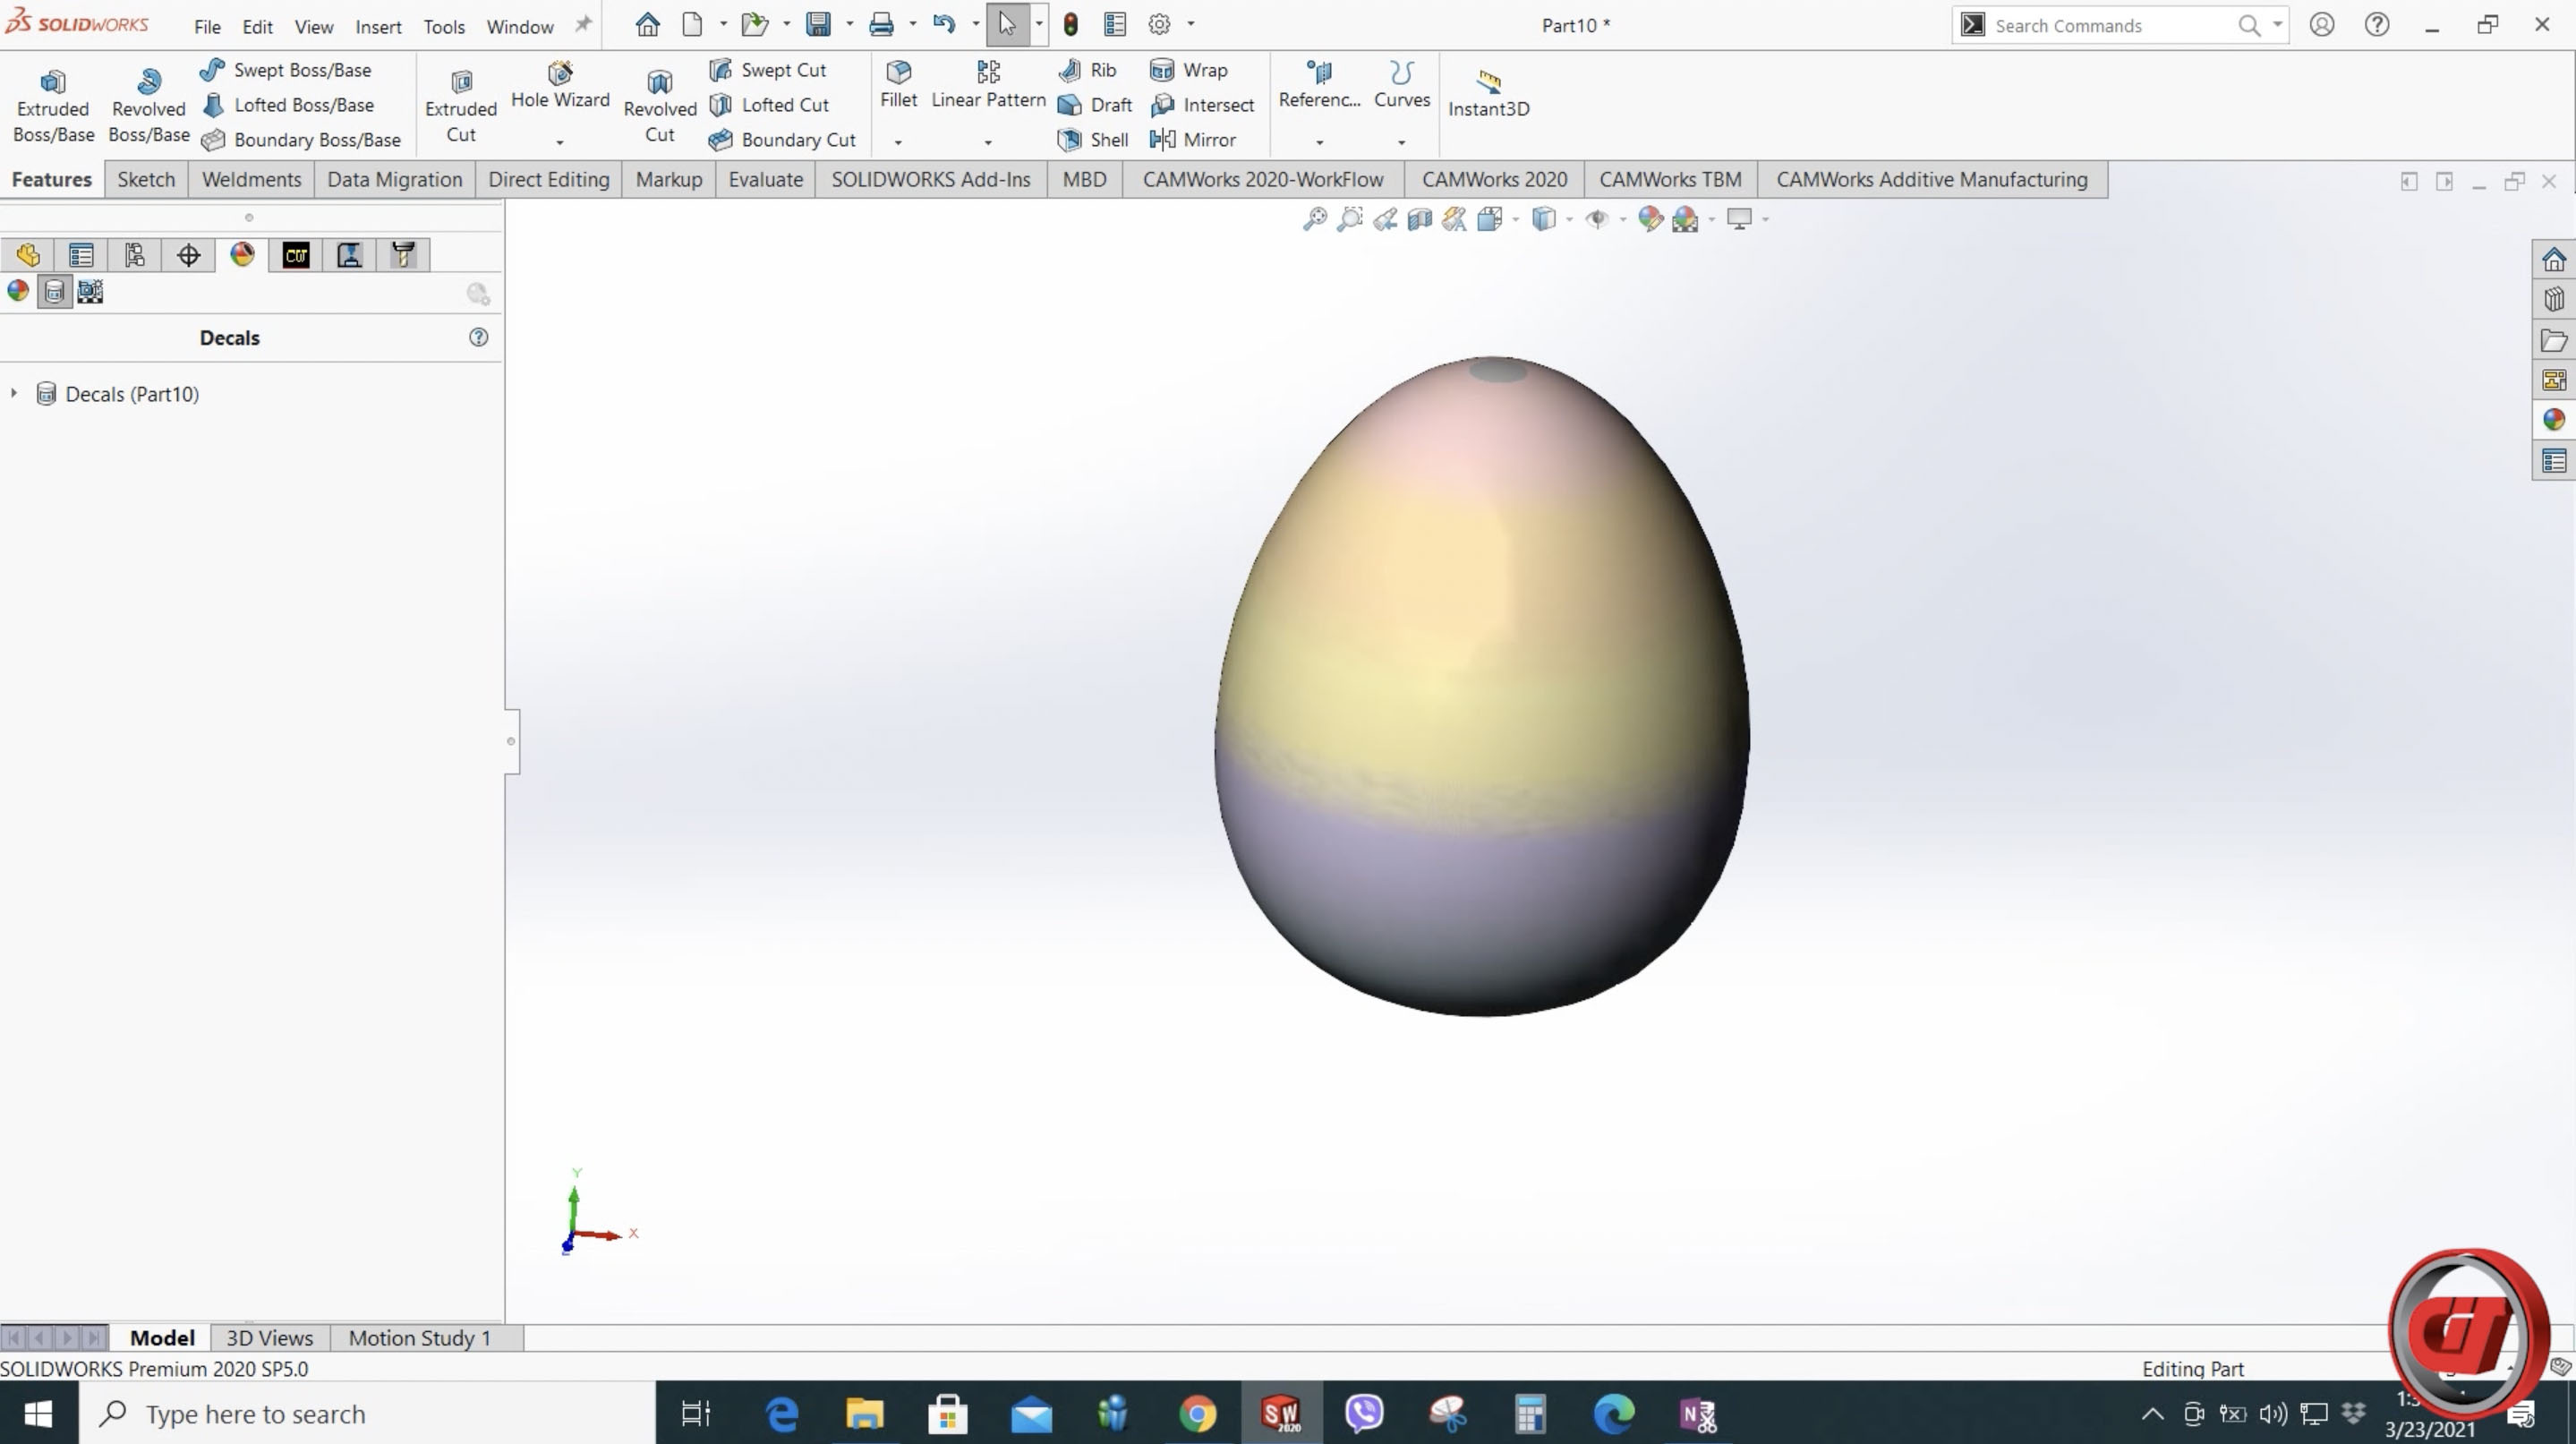Open the ConfigurationManager tab icon
2576x1444 pixels.
tap(134, 255)
